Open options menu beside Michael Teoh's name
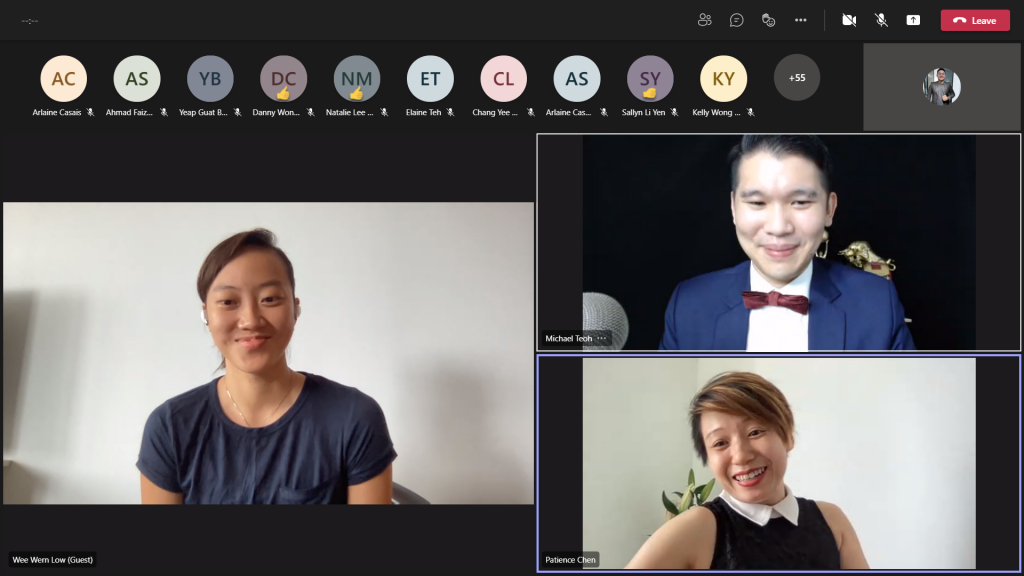 (602, 339)
